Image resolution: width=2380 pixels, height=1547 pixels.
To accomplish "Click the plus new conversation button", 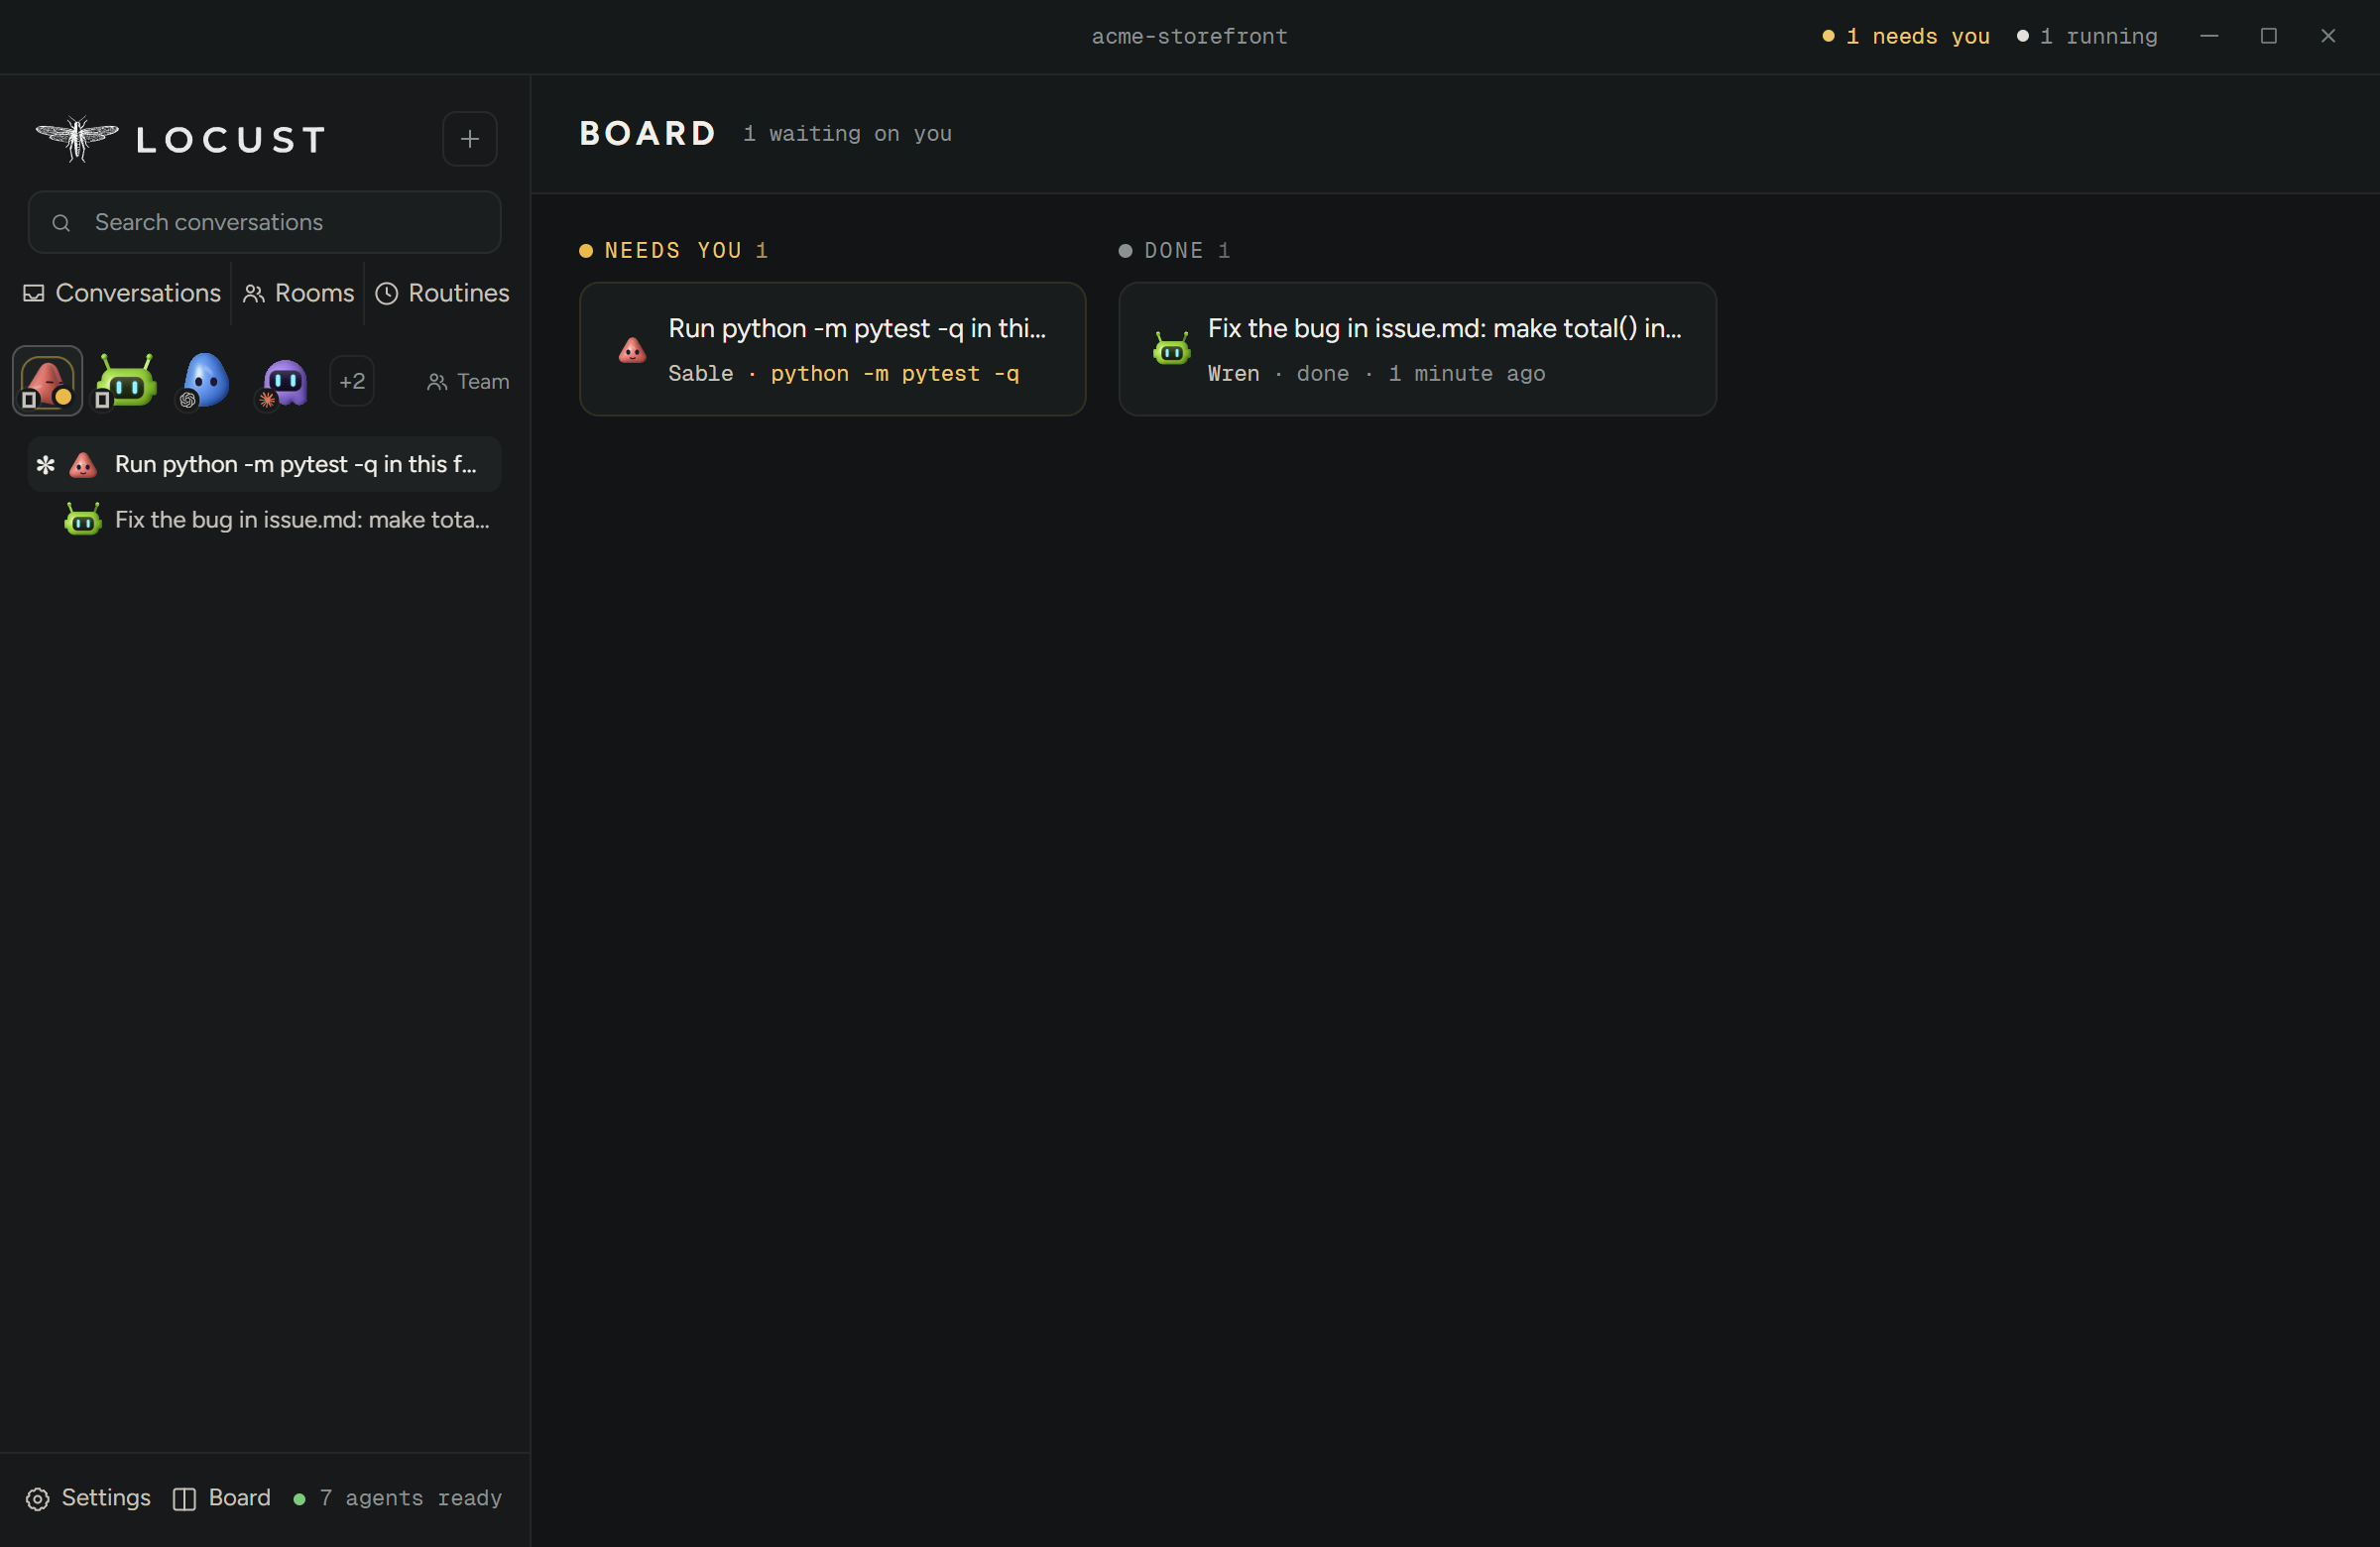I will point(470,139).
